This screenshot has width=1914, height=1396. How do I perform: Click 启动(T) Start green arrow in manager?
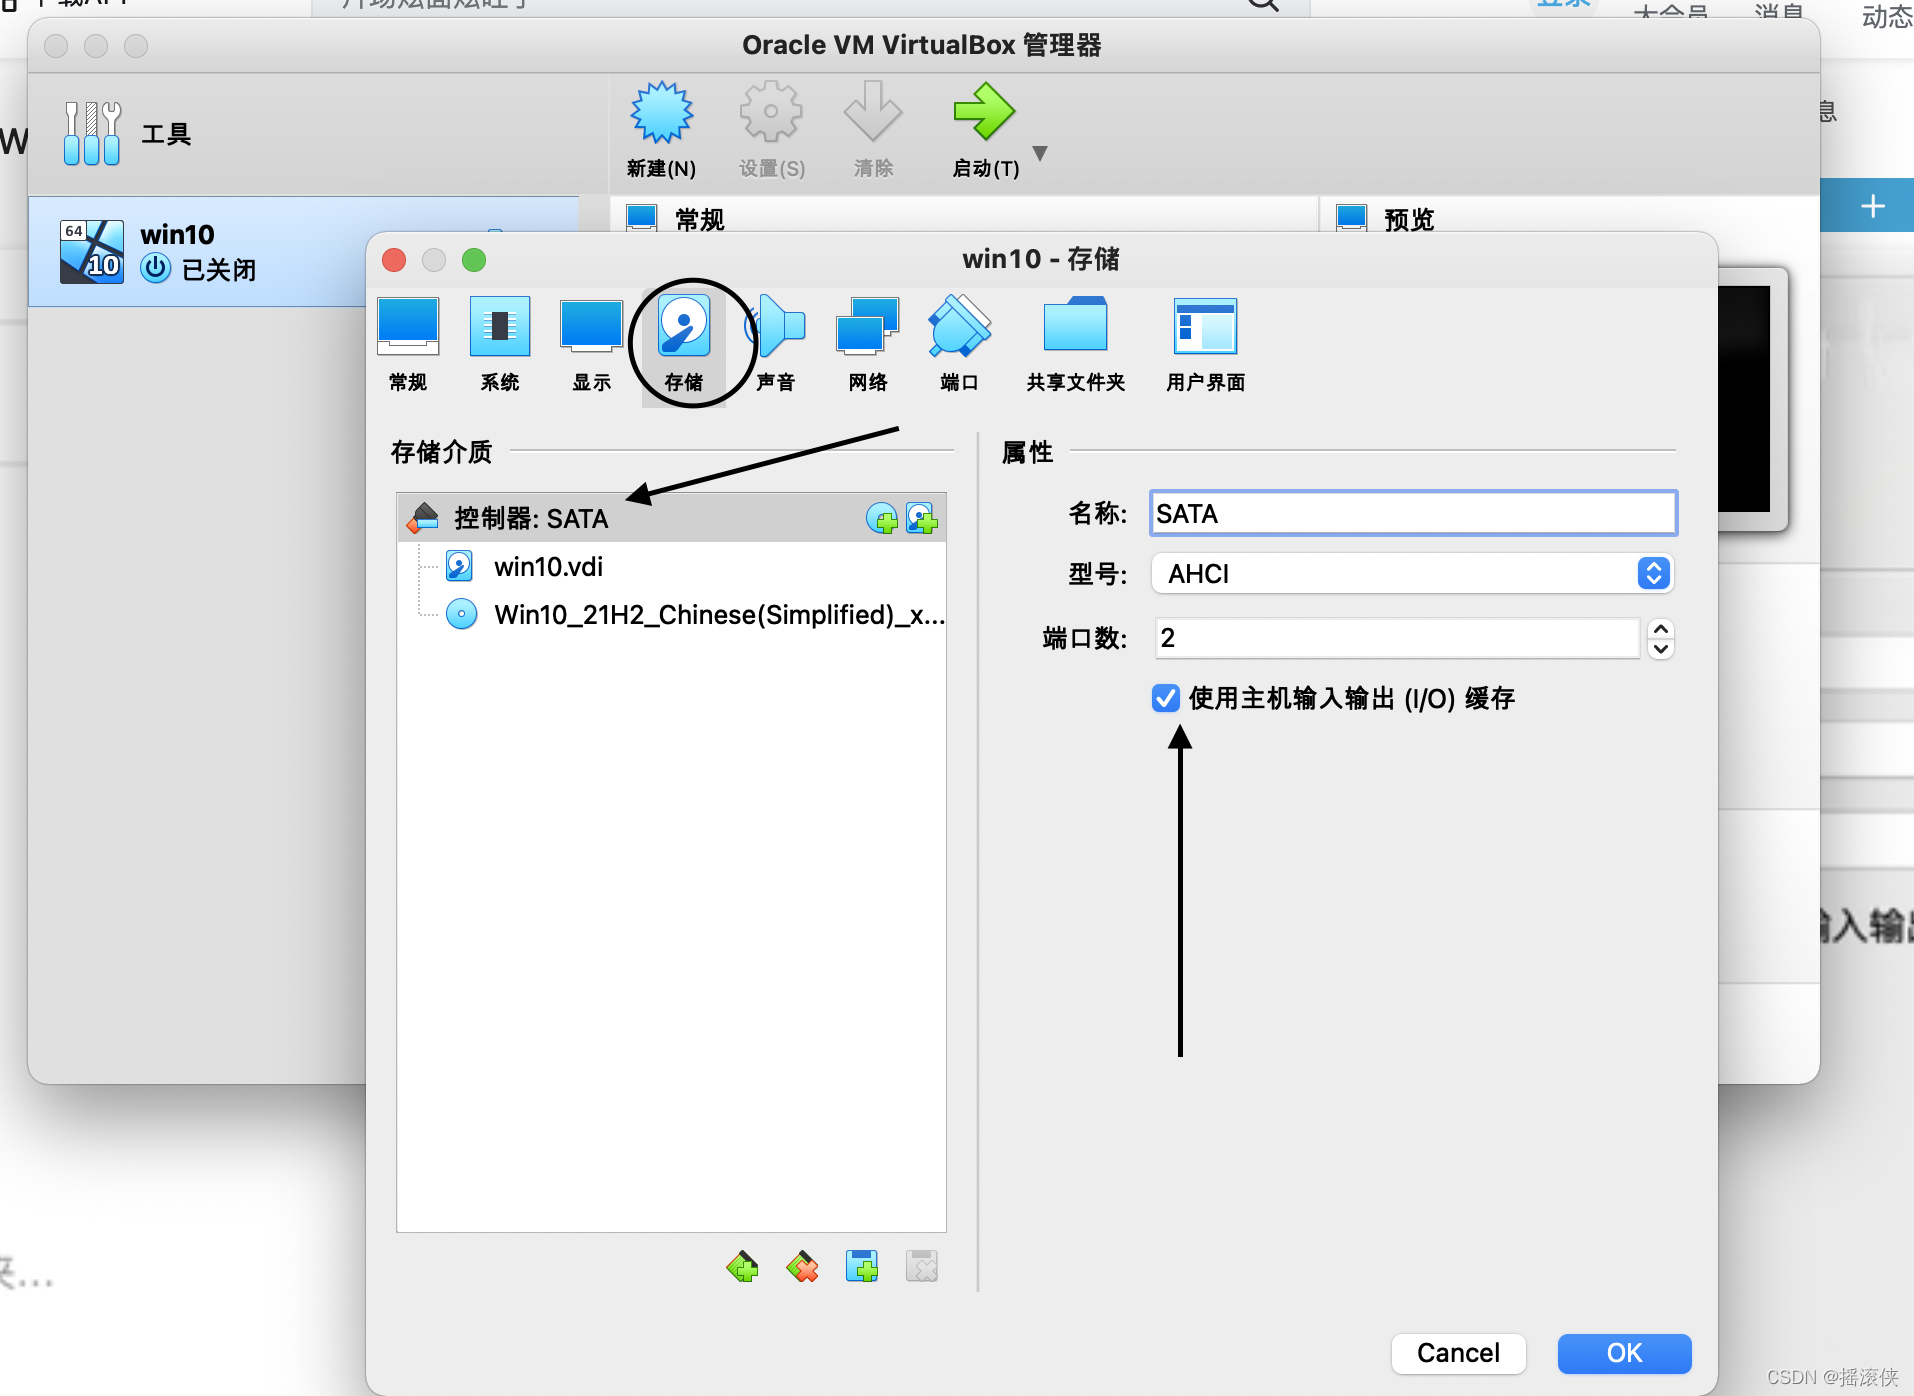coord(985,130)
